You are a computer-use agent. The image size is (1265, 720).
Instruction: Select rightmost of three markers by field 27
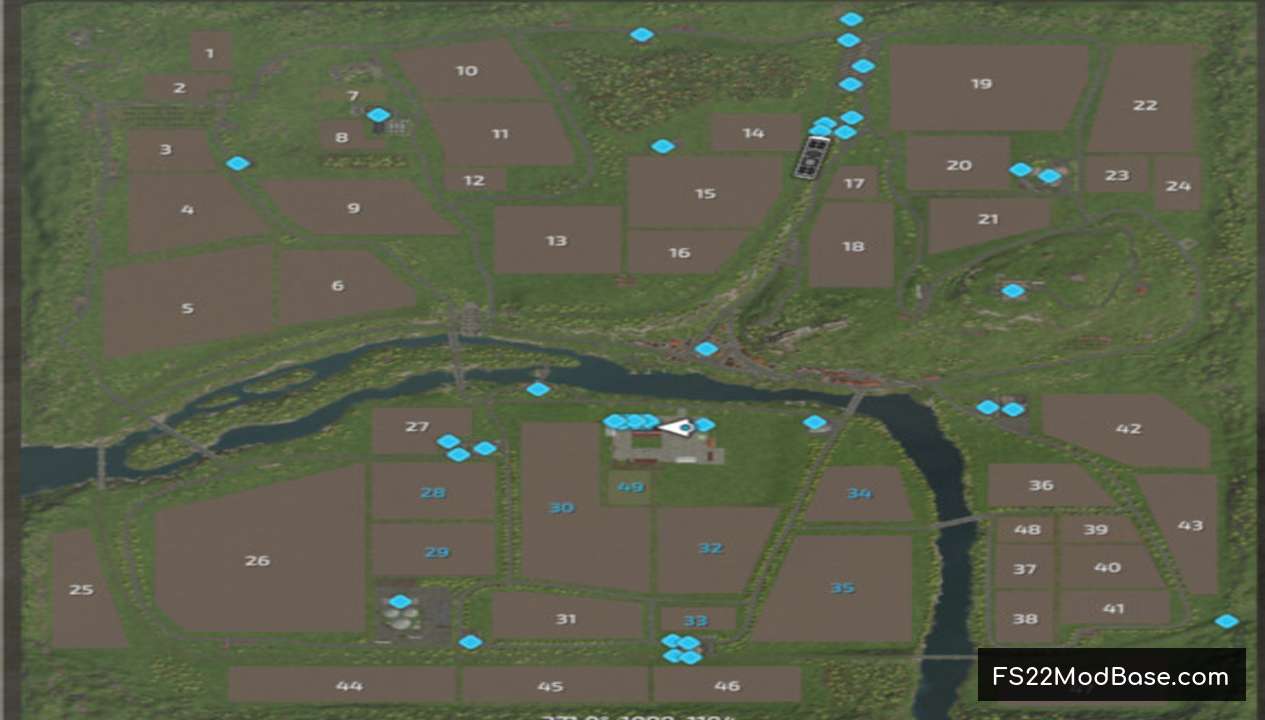pyautogui.click(x=485, y=448)
